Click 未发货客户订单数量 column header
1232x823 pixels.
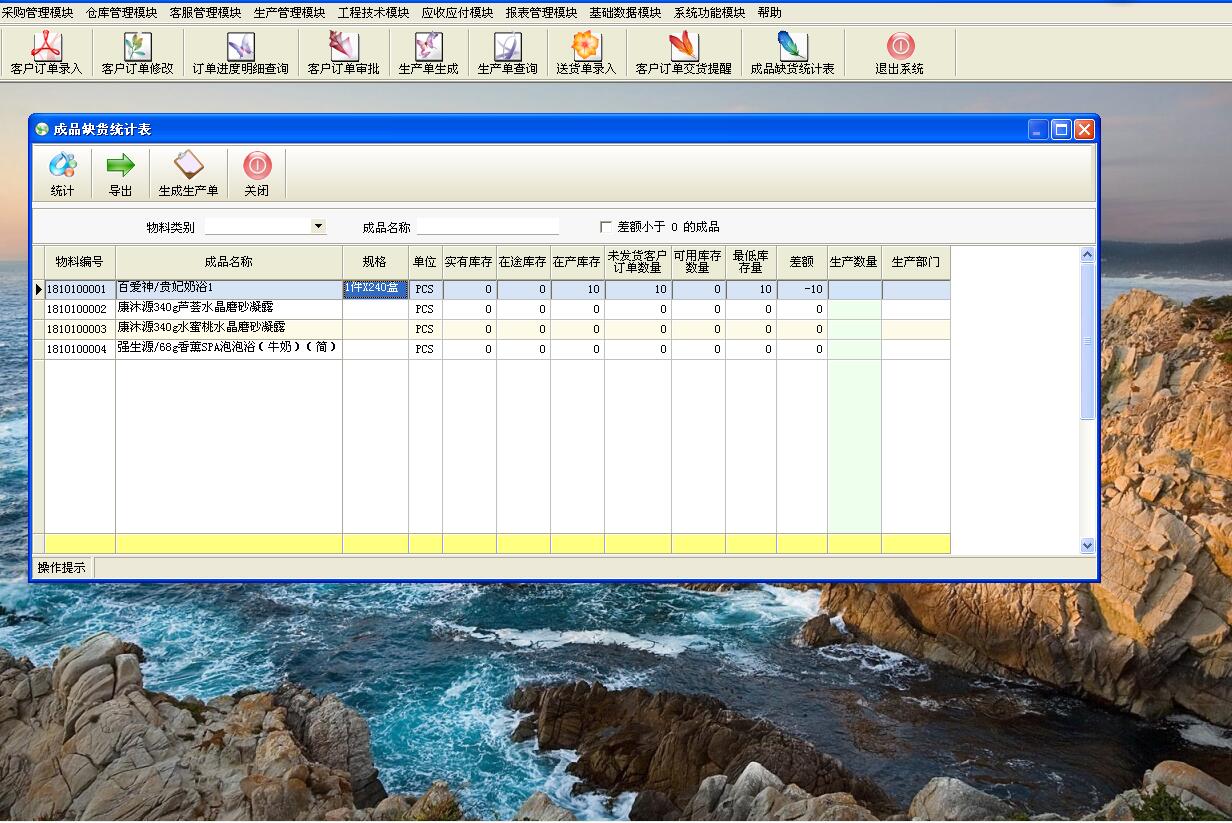[x=638, y=262]
